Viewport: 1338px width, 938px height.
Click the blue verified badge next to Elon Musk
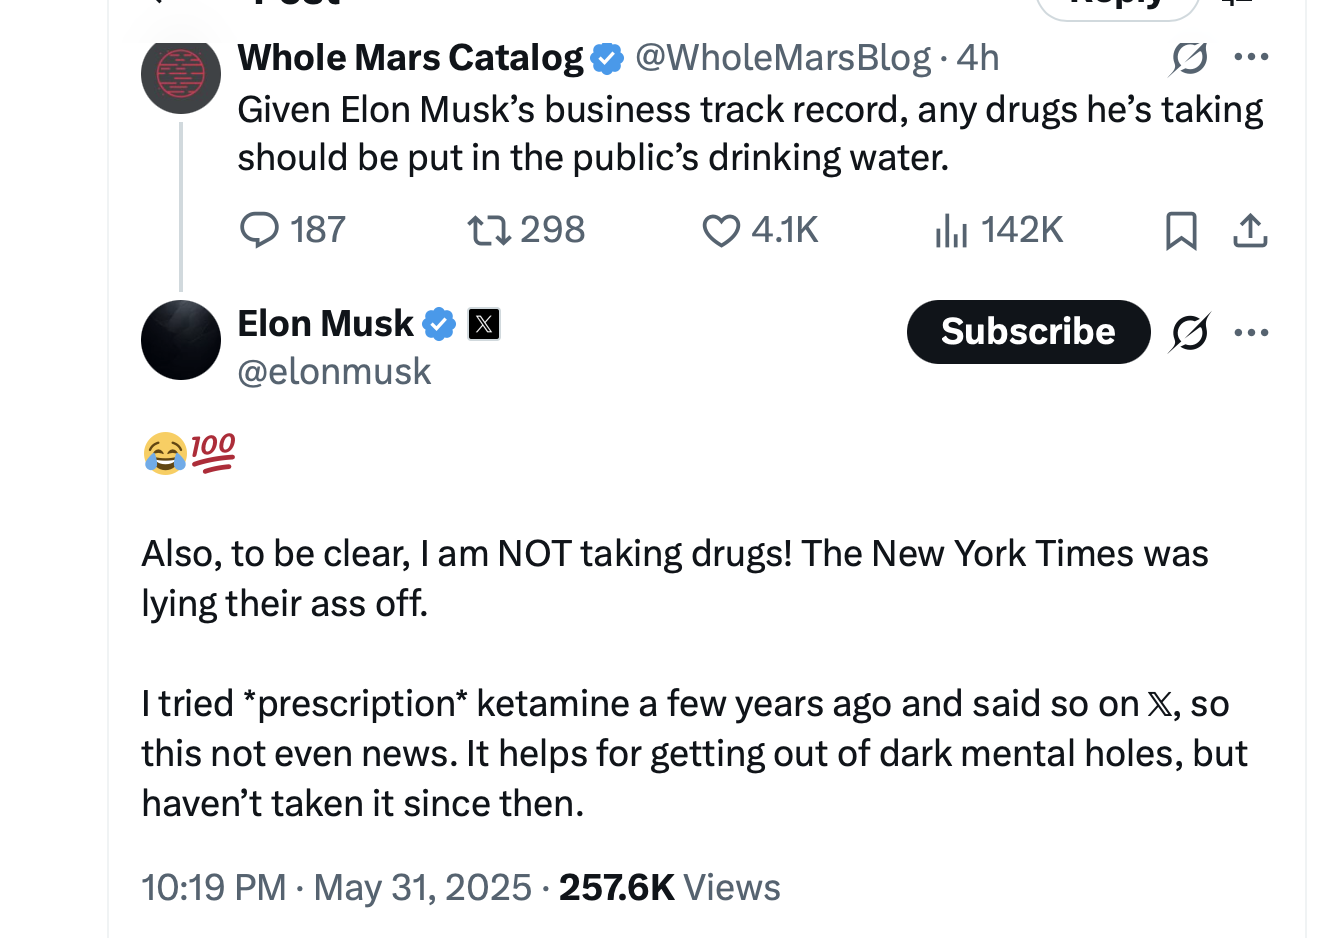439,324
